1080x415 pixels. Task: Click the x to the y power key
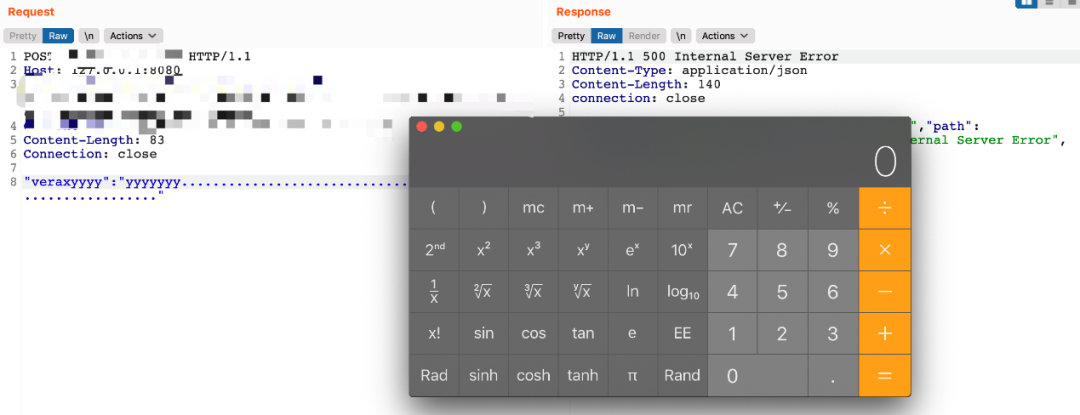[583, 251]
